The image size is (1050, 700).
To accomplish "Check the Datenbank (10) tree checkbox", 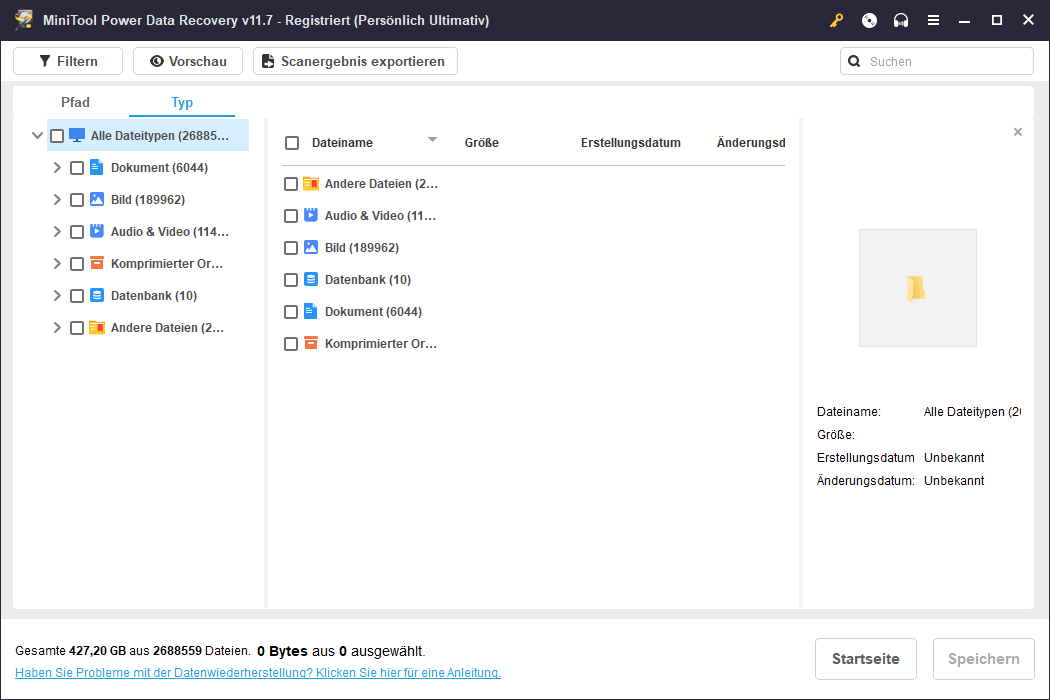I will 77,296.
